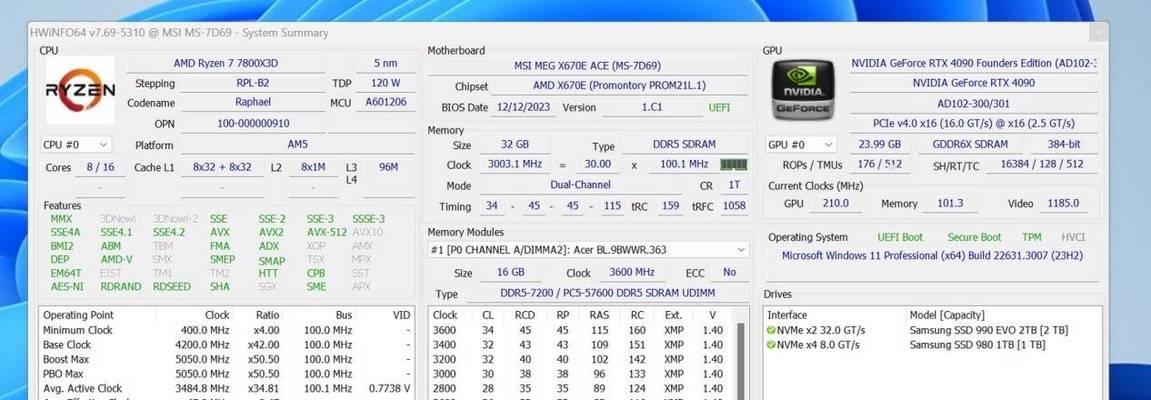Click the Dual-Channel mode field
Image resolution: width=1151 pixels, height=400 pixels.
pyautogui.click(x=581, y=185)
